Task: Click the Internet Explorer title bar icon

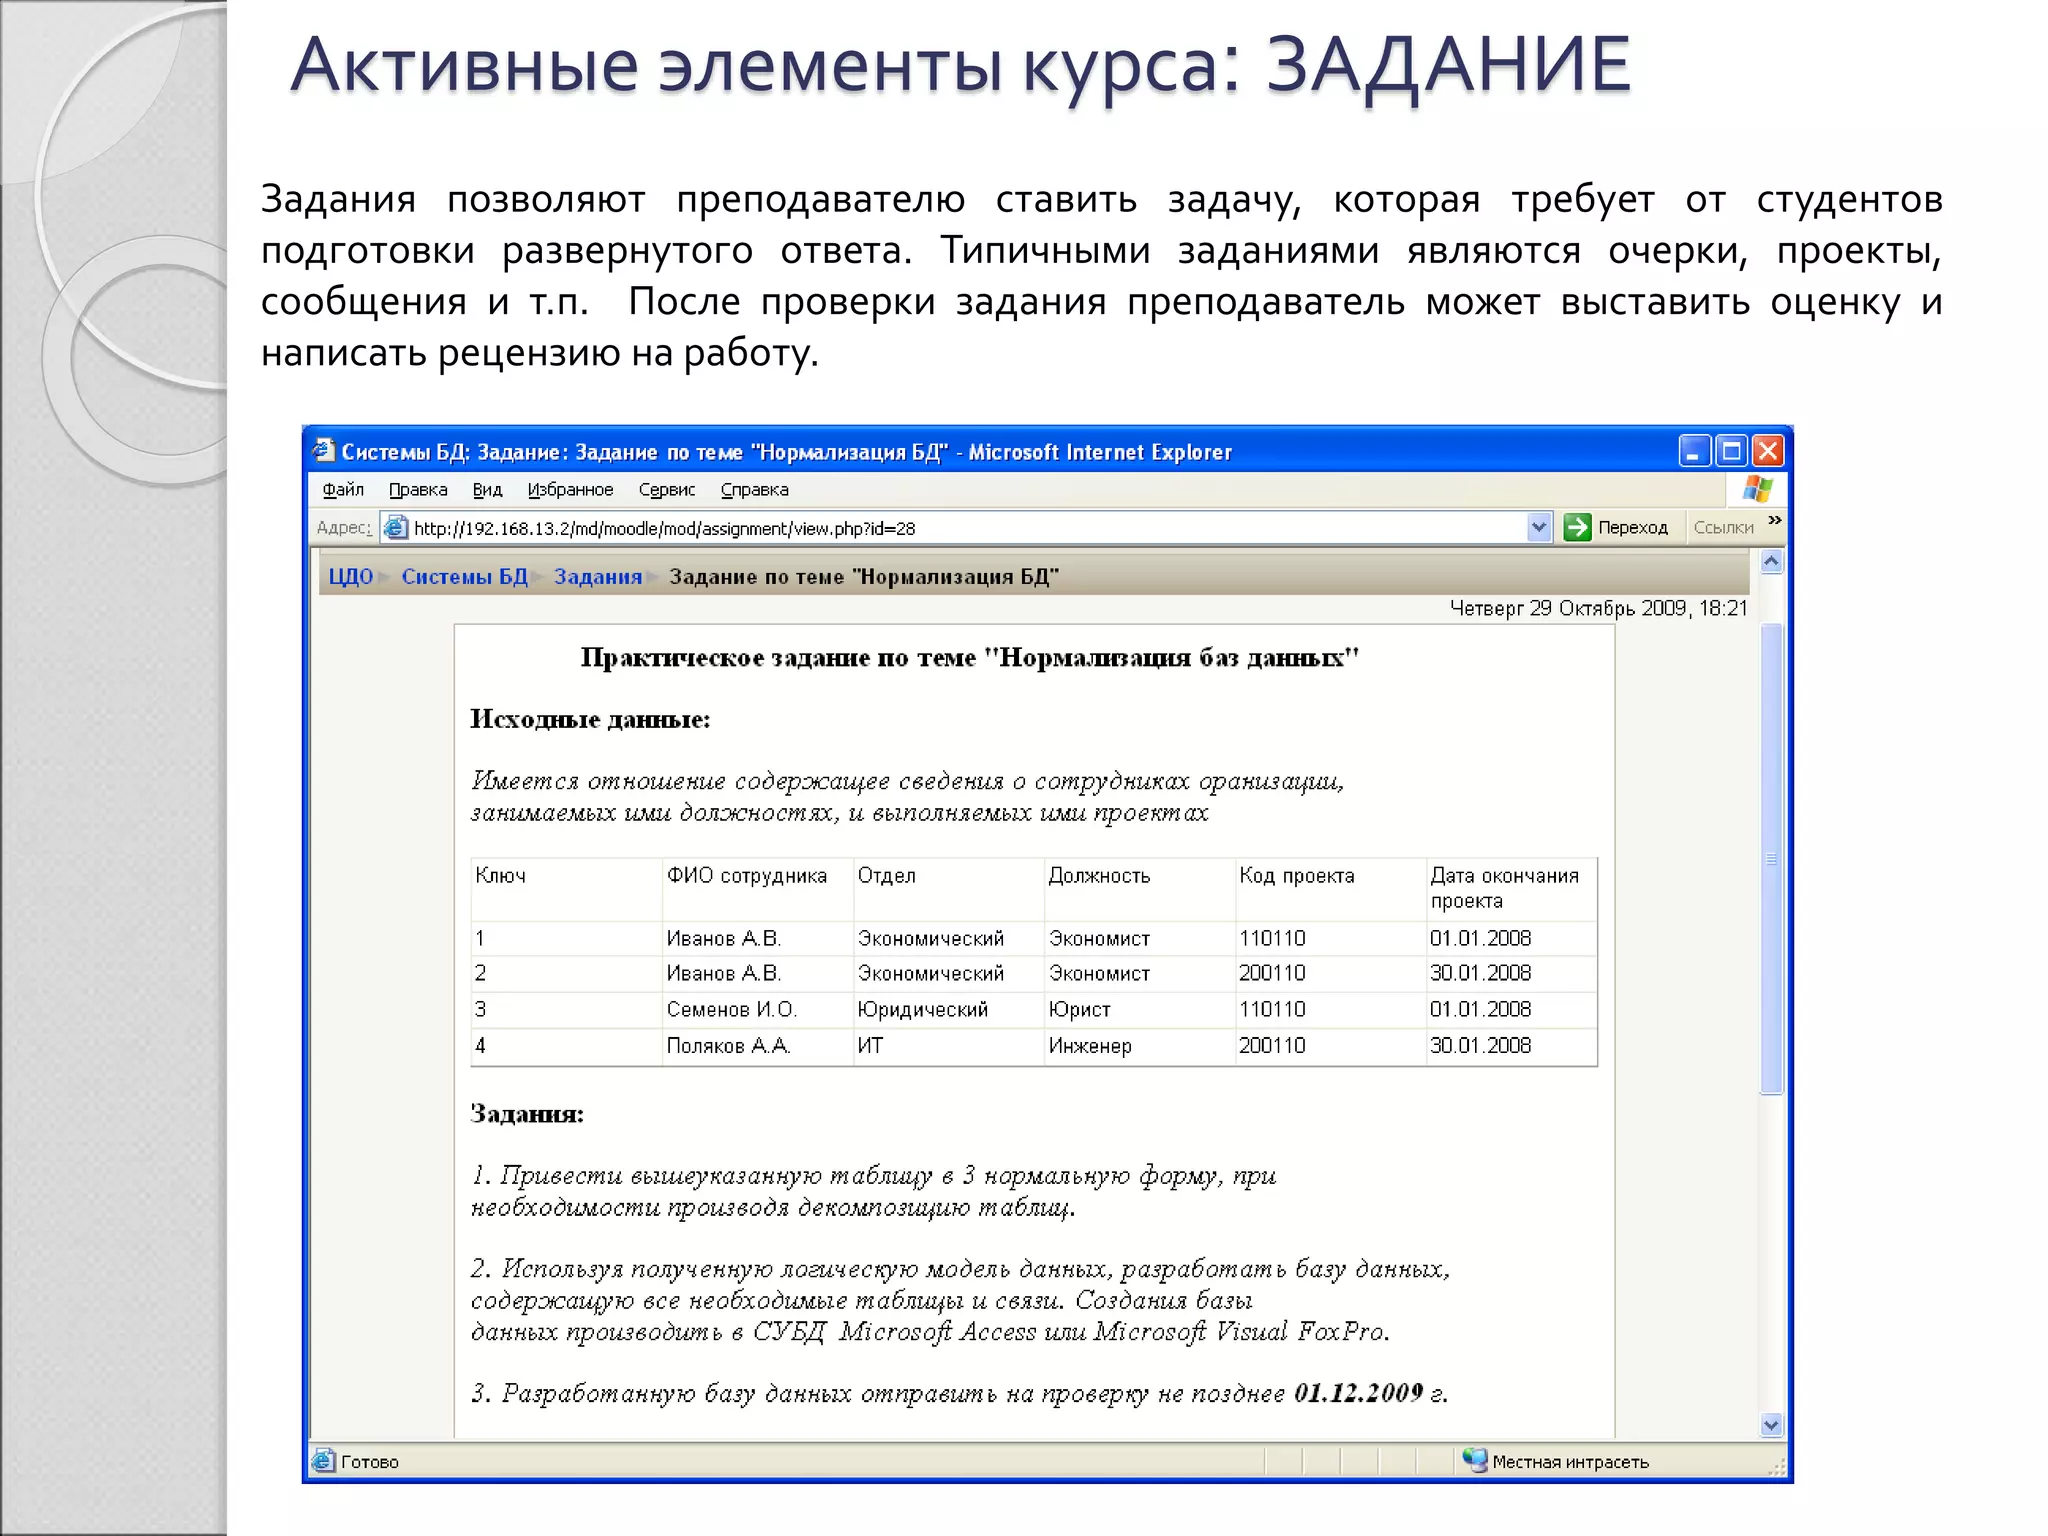Action: pos(323,450)
